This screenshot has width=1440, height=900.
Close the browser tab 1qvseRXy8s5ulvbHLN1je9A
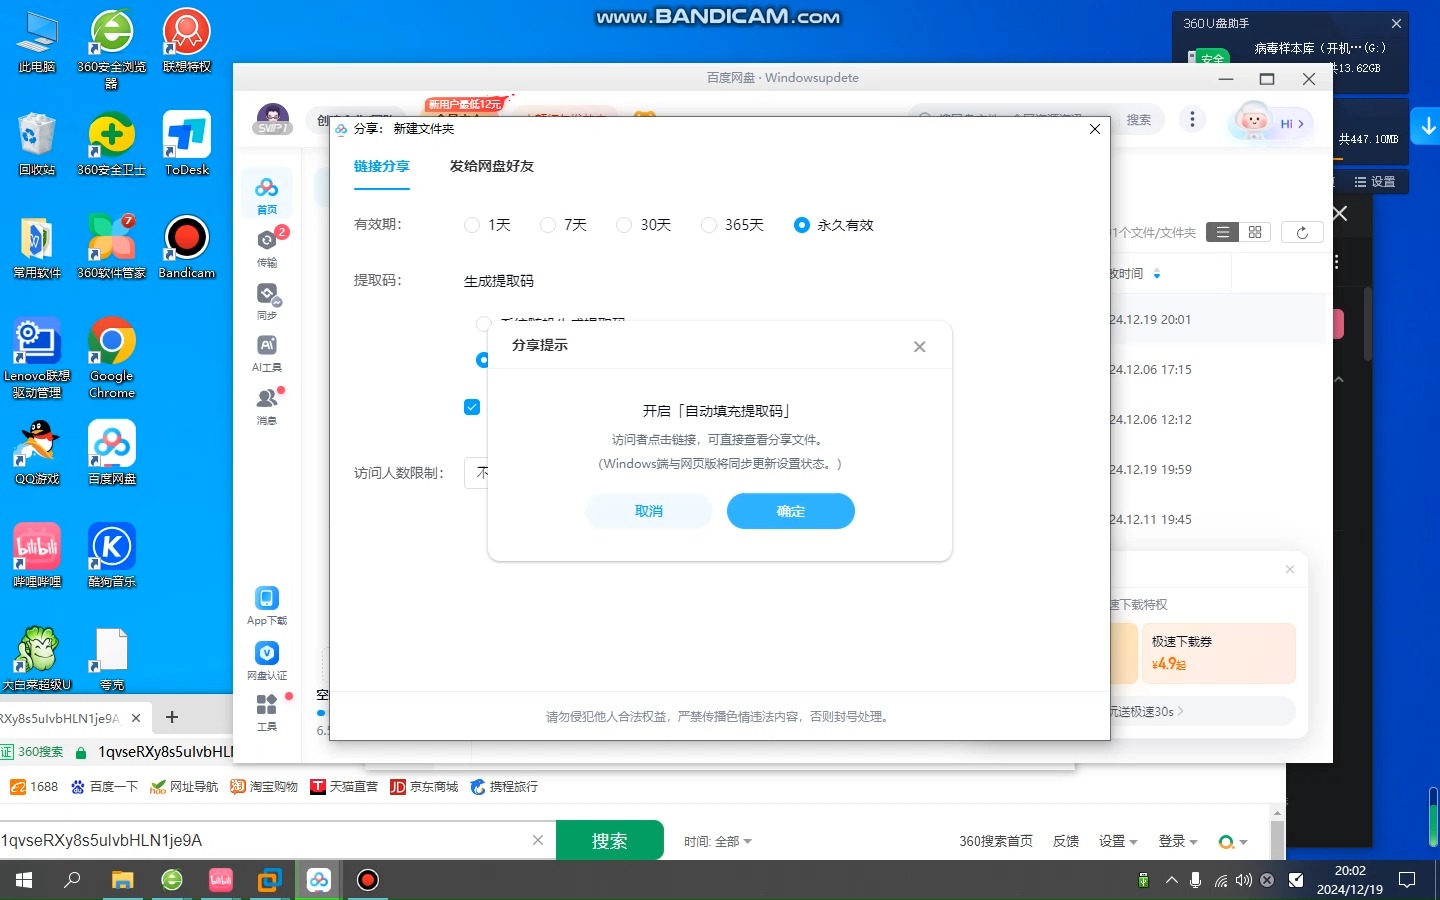pos(136,718)
